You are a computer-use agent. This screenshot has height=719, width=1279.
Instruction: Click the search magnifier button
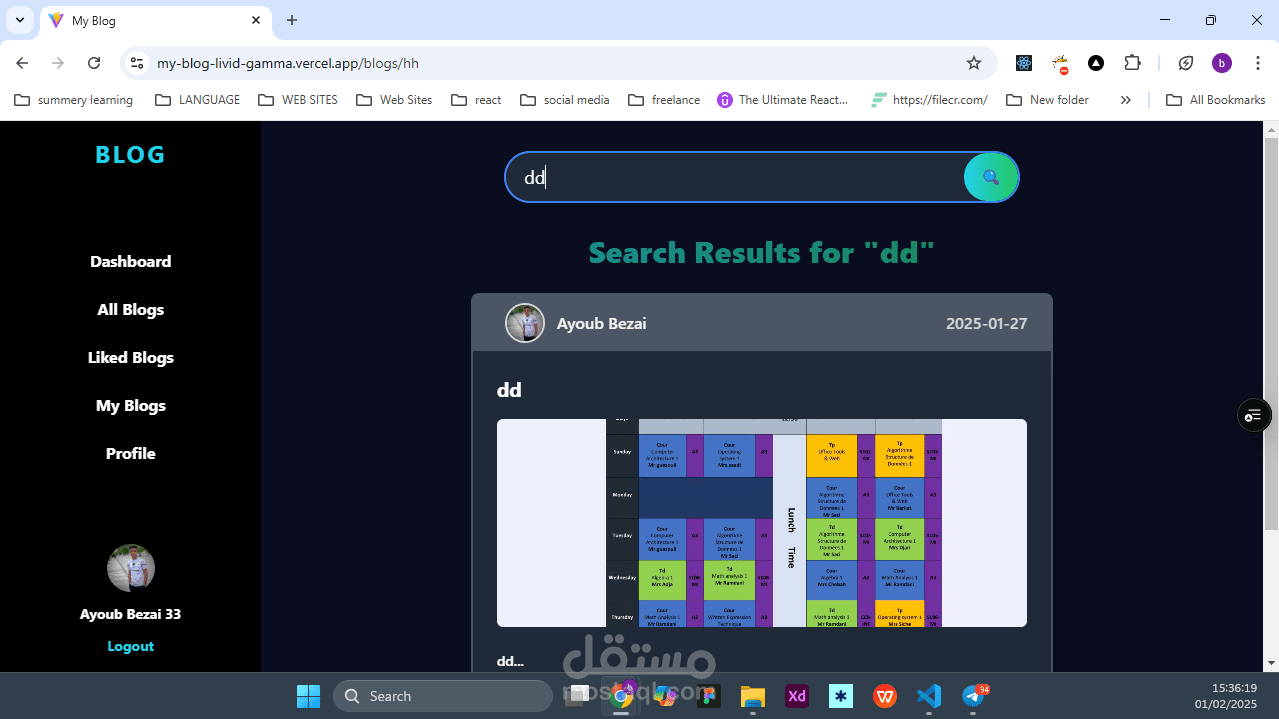(990, 177)
